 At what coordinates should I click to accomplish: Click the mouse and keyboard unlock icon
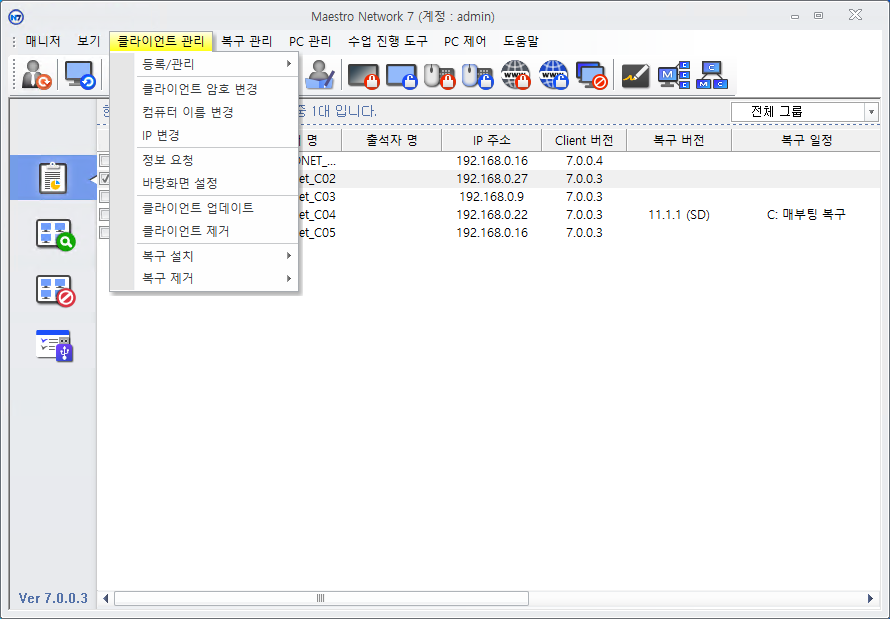477,75
